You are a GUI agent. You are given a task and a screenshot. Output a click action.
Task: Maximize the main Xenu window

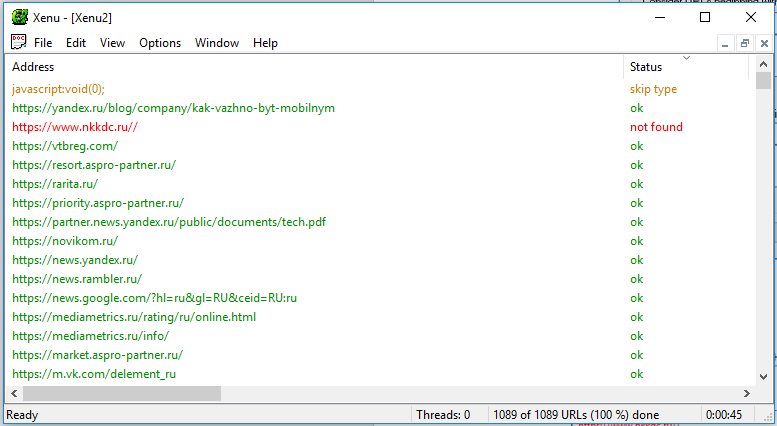[x=705, y=17]
